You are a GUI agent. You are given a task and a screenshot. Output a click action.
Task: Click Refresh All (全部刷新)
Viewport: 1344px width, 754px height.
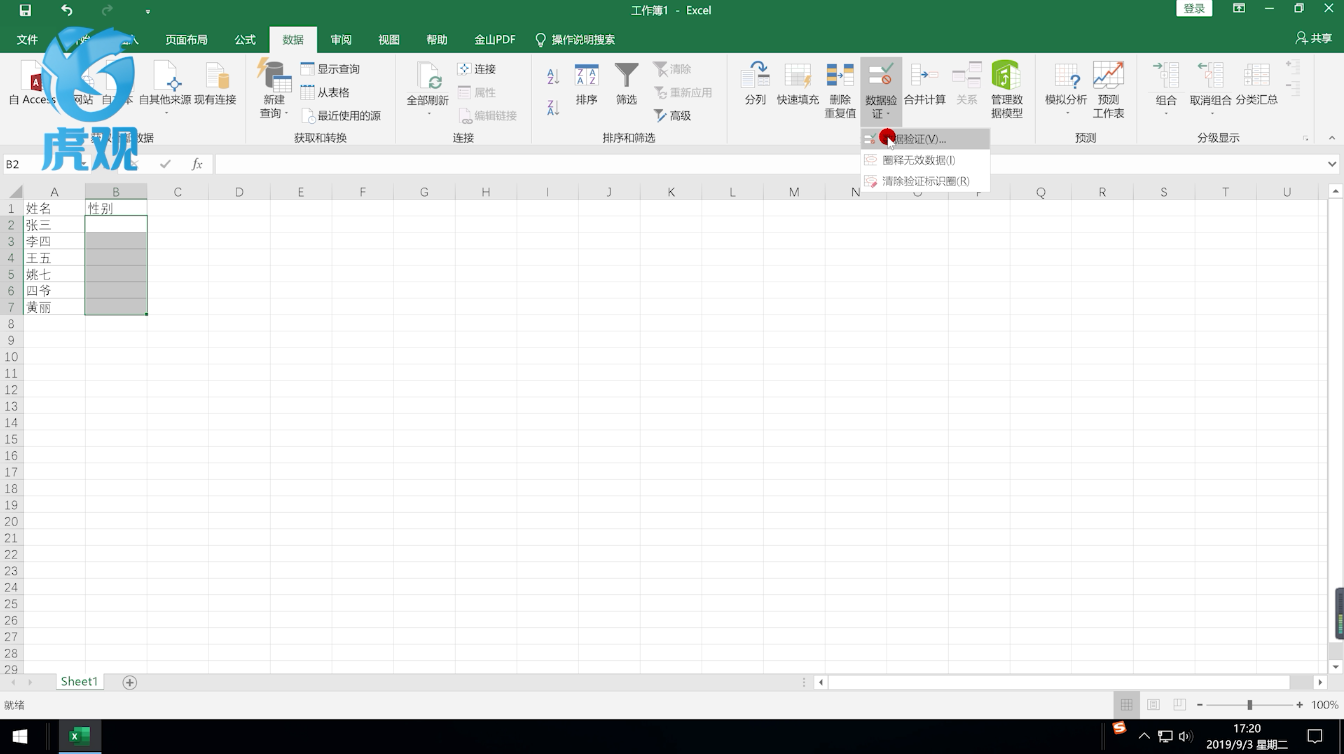click(427, 90)
